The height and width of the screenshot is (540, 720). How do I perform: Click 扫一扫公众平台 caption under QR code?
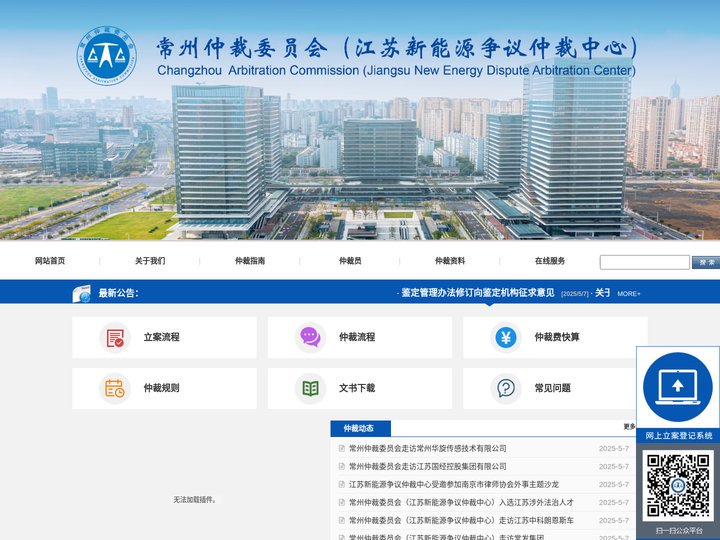pos(679,531)
